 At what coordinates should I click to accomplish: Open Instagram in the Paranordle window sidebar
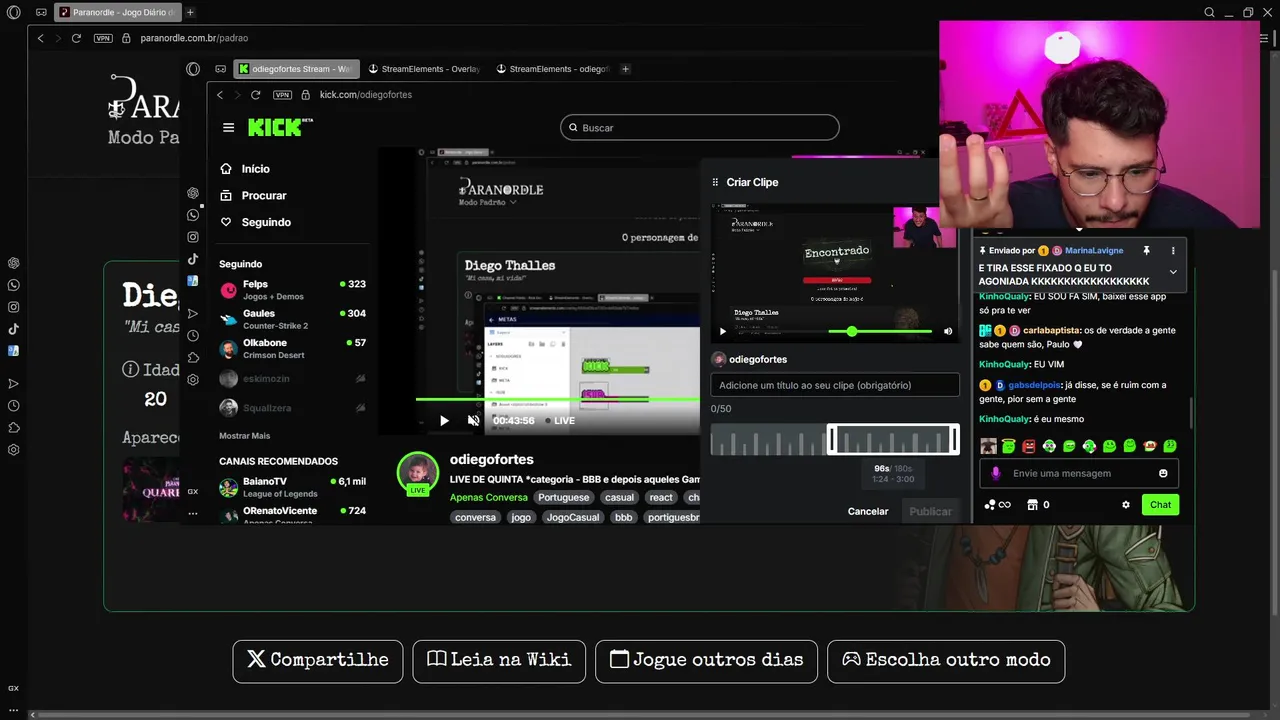(x=14, y=307)
